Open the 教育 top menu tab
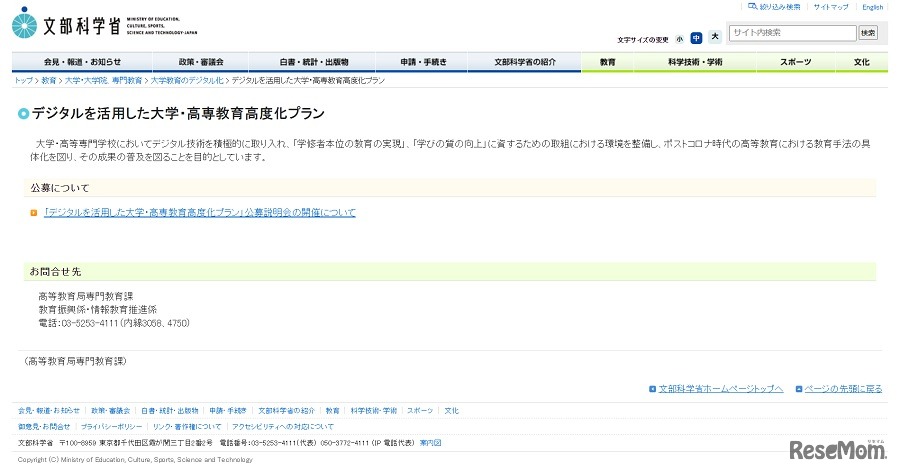The width and height of the screenshot is (900, 473). pos(607,61)
